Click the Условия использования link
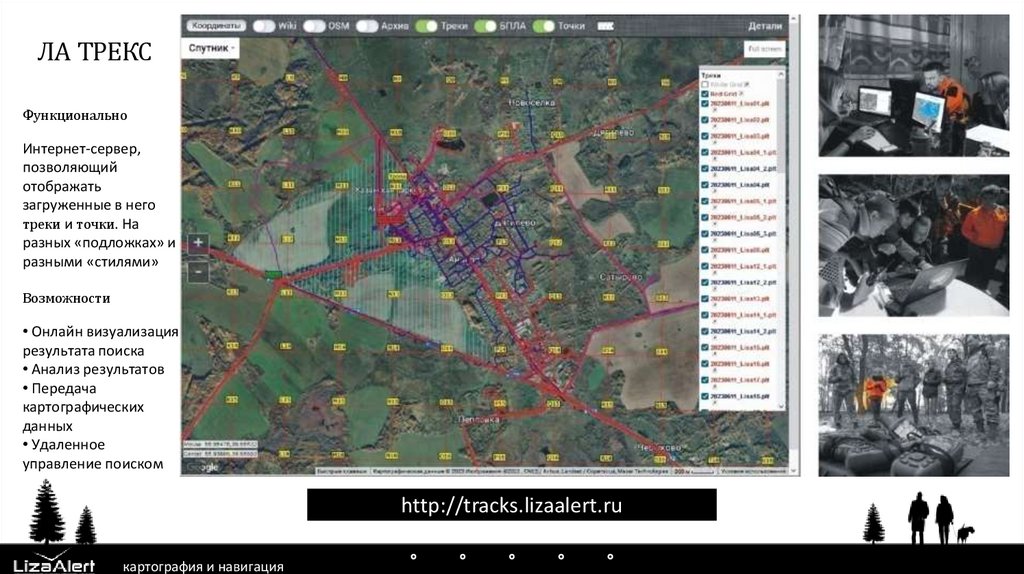This screenshot has height=574, width=1024. pos(753,471)
